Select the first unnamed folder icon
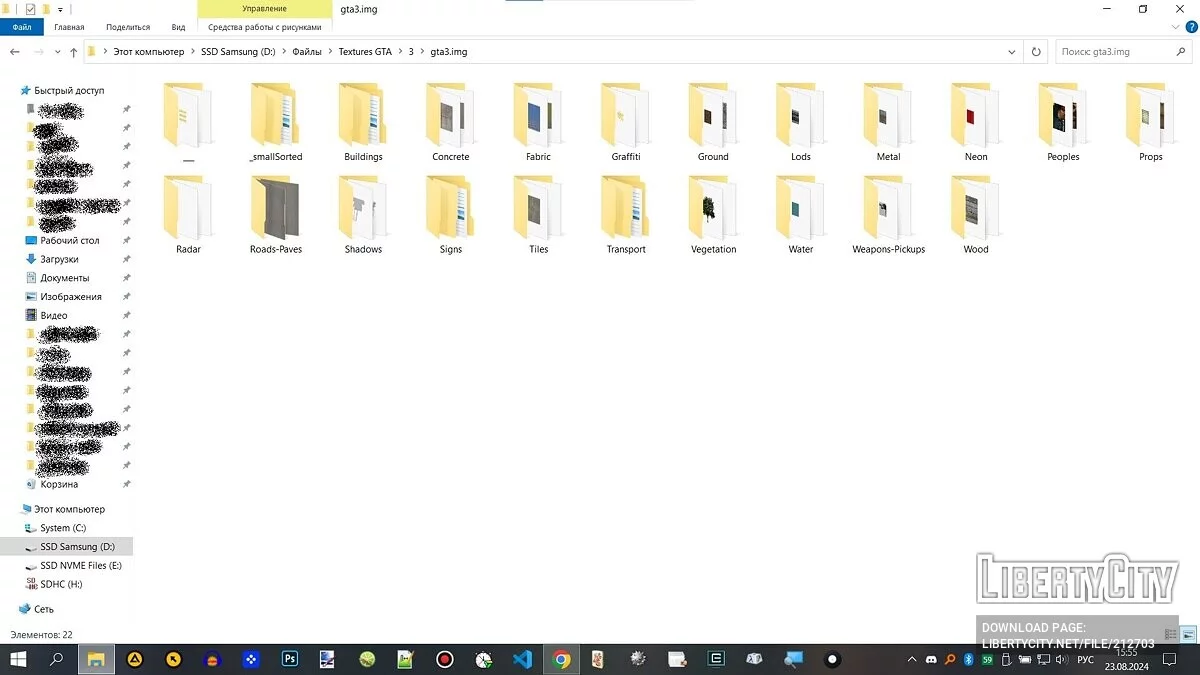This screenshot has width=1200, height=675. tap(188, 115)
